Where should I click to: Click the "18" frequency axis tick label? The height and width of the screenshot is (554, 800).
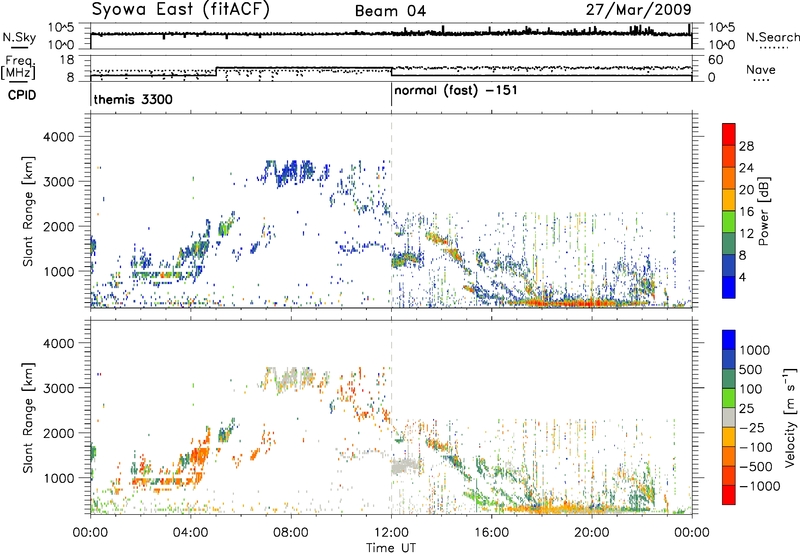pyautogui.click(x=67, y=60)
